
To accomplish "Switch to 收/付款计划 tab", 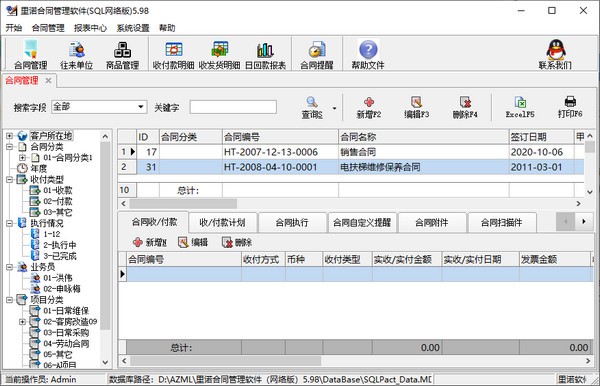I will click(x=222, y=222).
